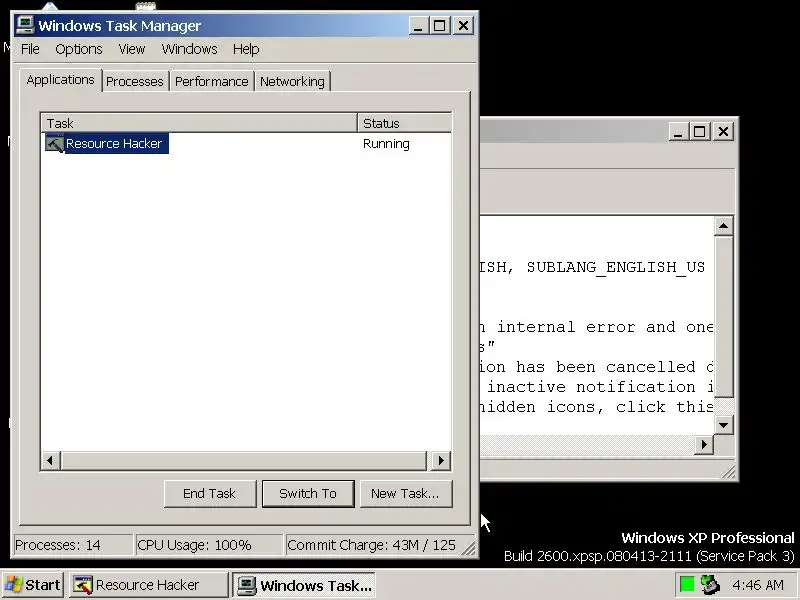Click Resource Hacker horizontal scroll right arrow
800x600 pixels.
704,444
